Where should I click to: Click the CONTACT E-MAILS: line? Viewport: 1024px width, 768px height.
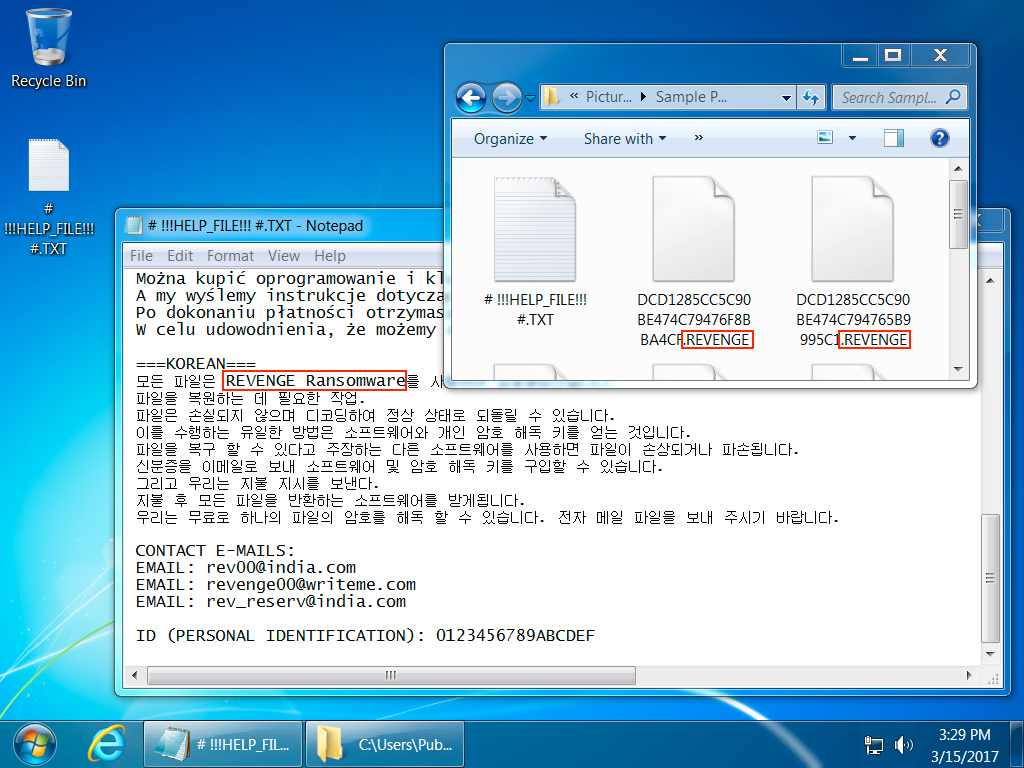[215, 551]
